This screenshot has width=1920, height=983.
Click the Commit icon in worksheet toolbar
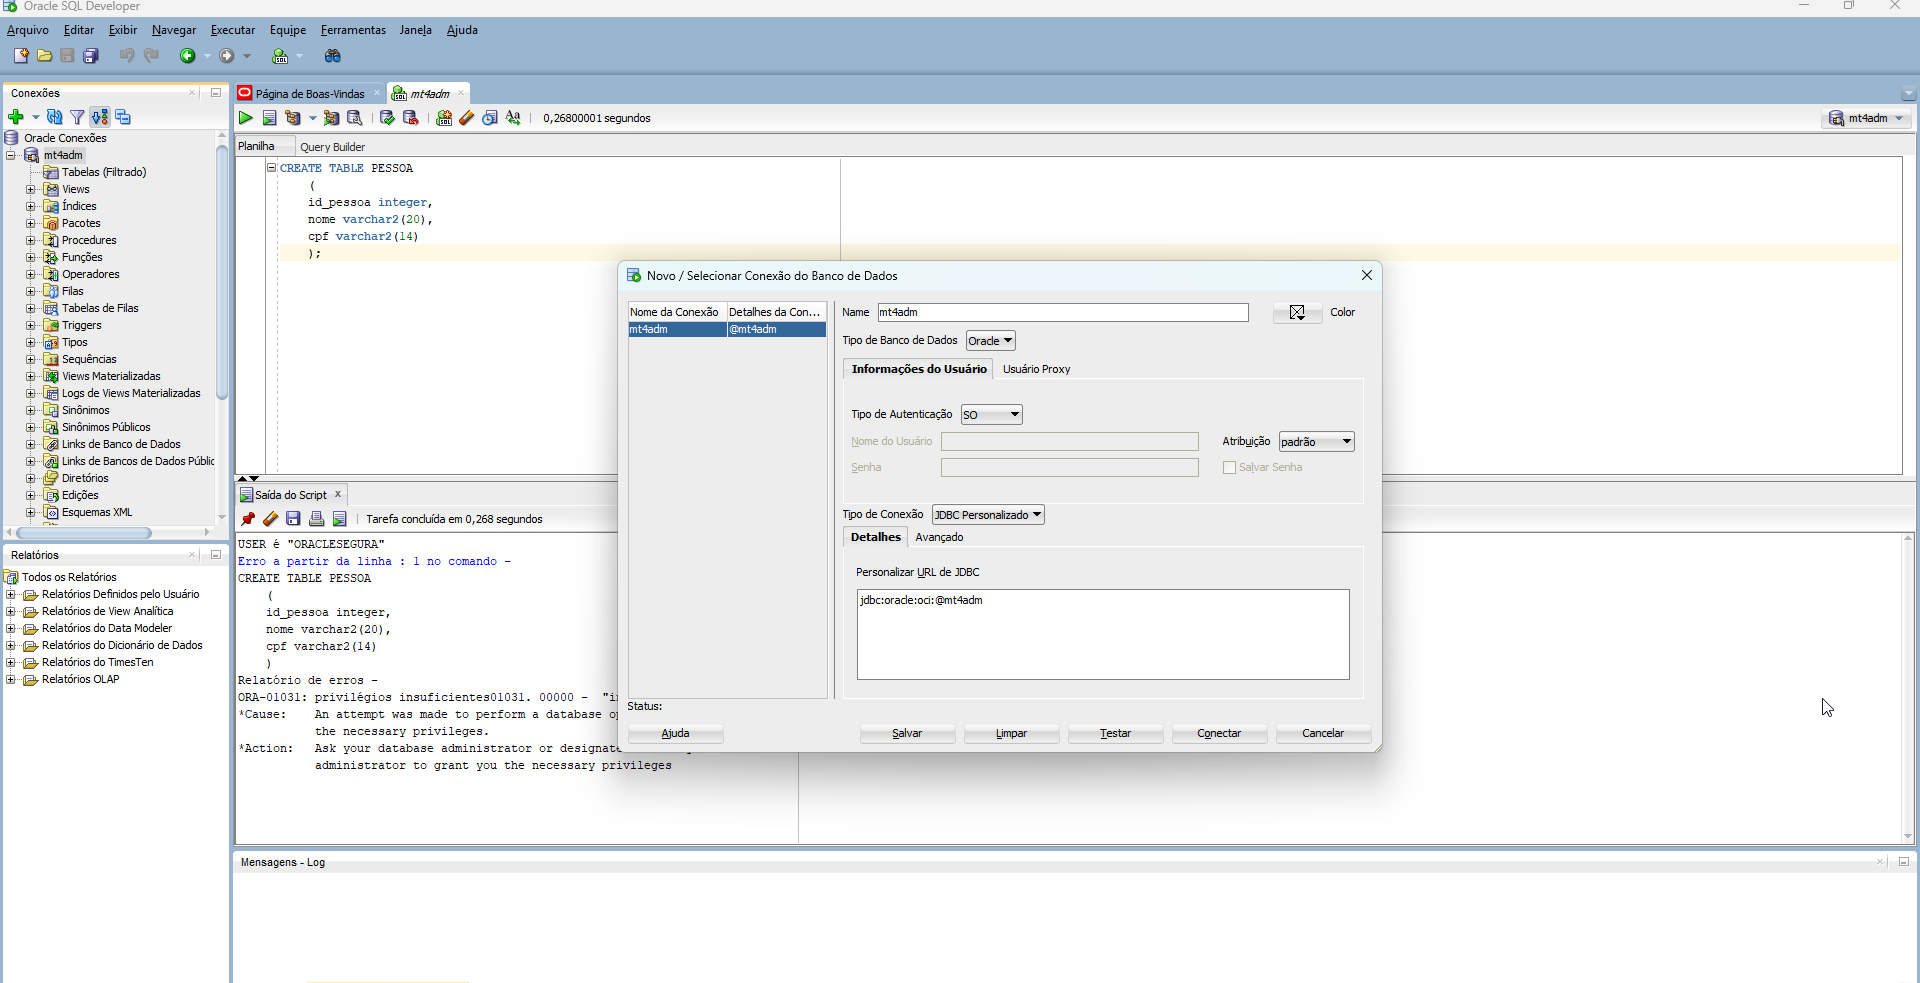click(x=387, y=118)
